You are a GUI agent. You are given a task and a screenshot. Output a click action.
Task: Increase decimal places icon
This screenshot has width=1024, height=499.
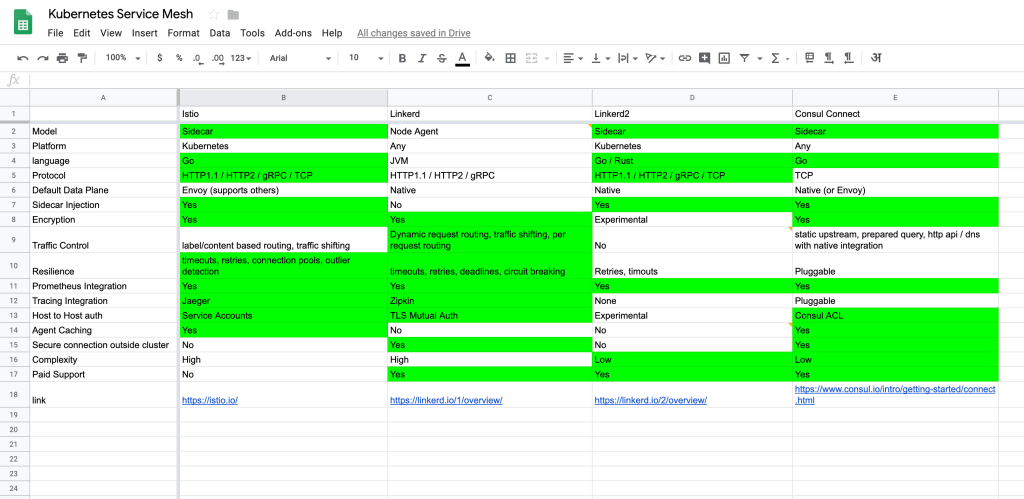[x=218, y=58]
